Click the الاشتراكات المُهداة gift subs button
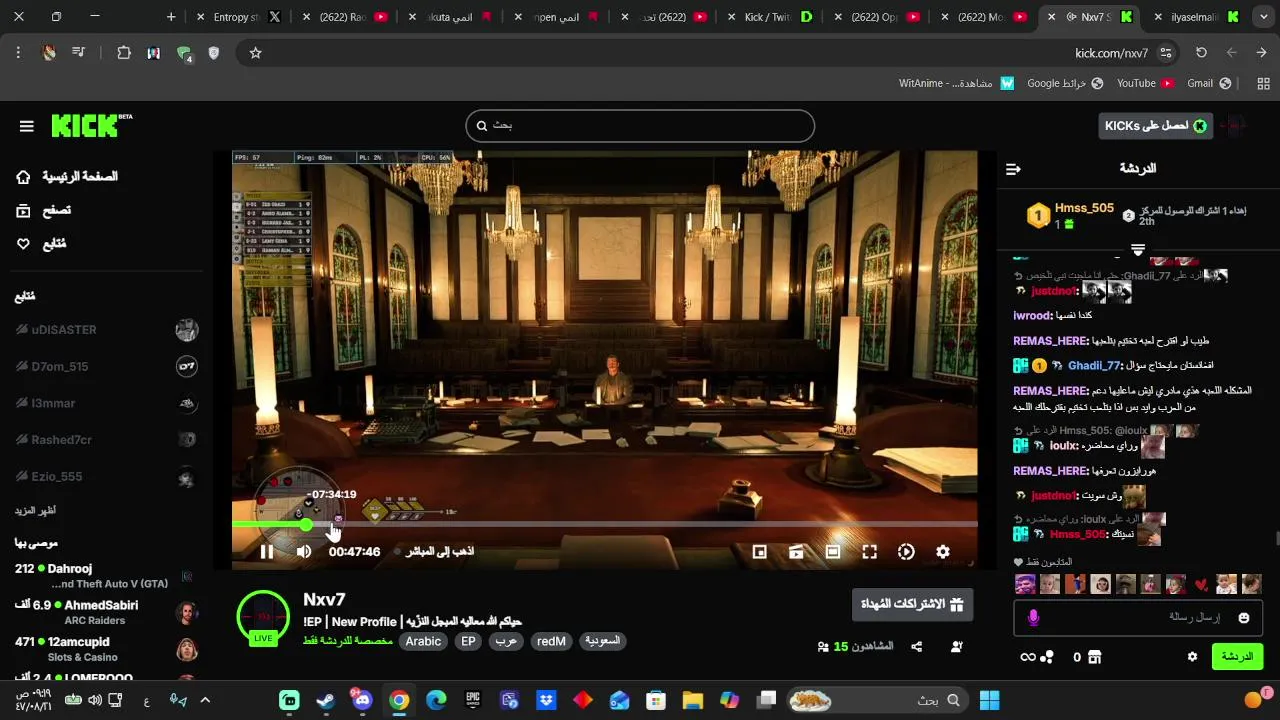This screenshot has height=720, width=1280. click(x=912, y=604)
